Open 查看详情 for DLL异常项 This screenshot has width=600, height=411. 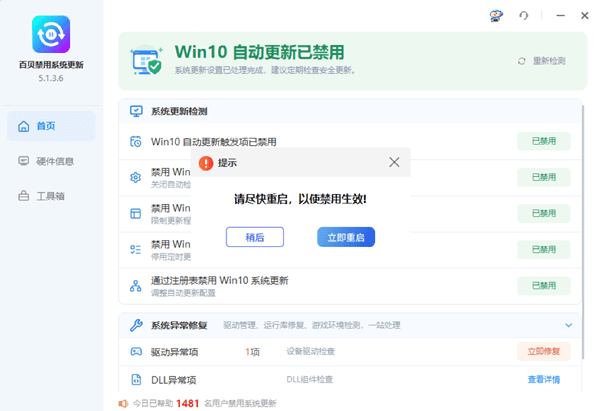coord(544,379)
